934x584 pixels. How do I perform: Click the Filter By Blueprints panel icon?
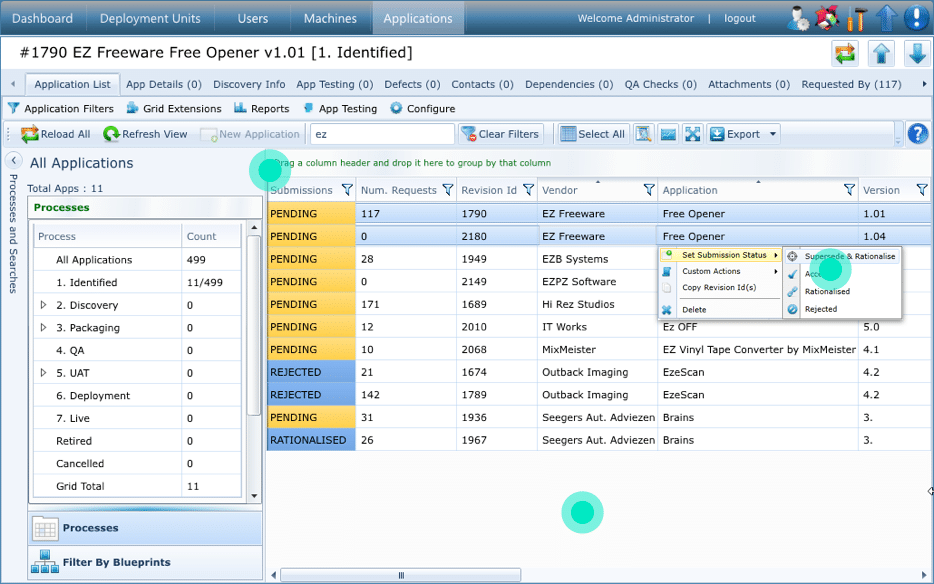point(45,562)
